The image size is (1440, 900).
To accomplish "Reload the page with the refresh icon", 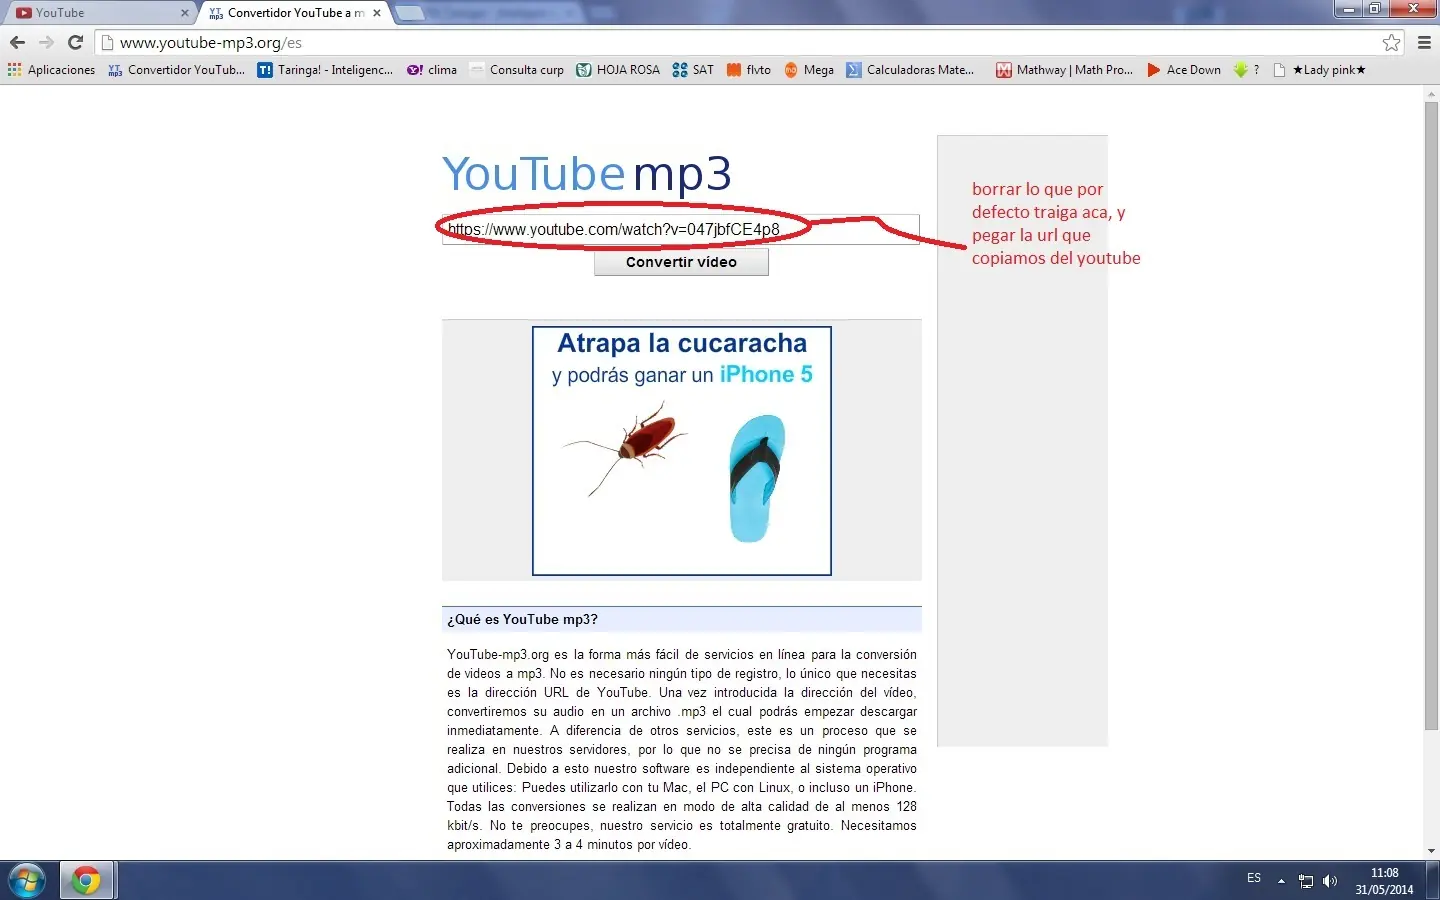I will click(x=75, y=42).
